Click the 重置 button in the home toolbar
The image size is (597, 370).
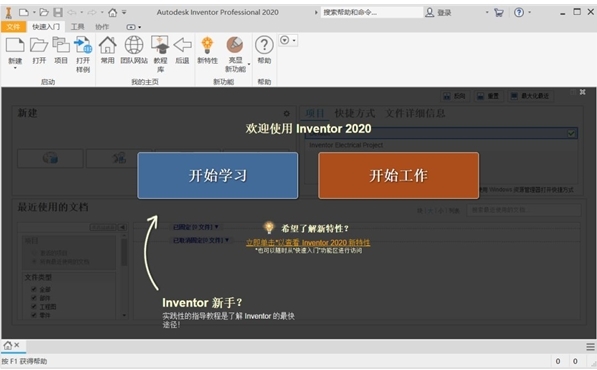click(x=488, y=96)
